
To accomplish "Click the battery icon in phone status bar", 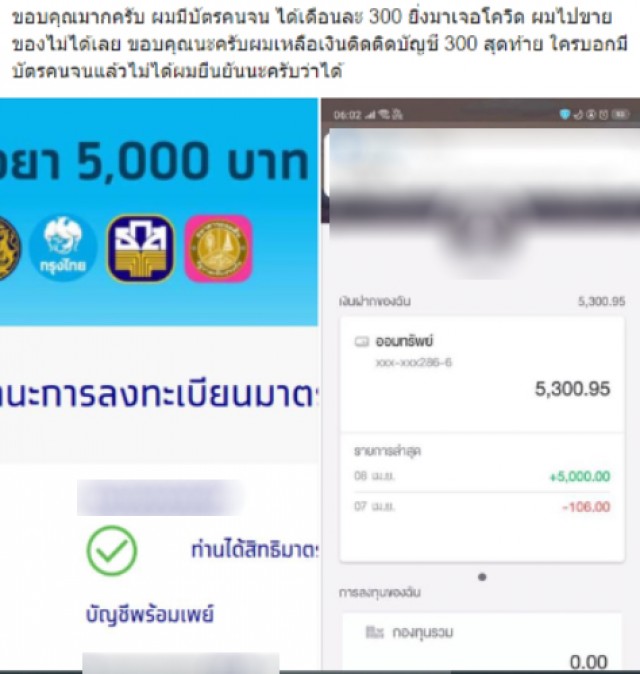I will point(621,114).
